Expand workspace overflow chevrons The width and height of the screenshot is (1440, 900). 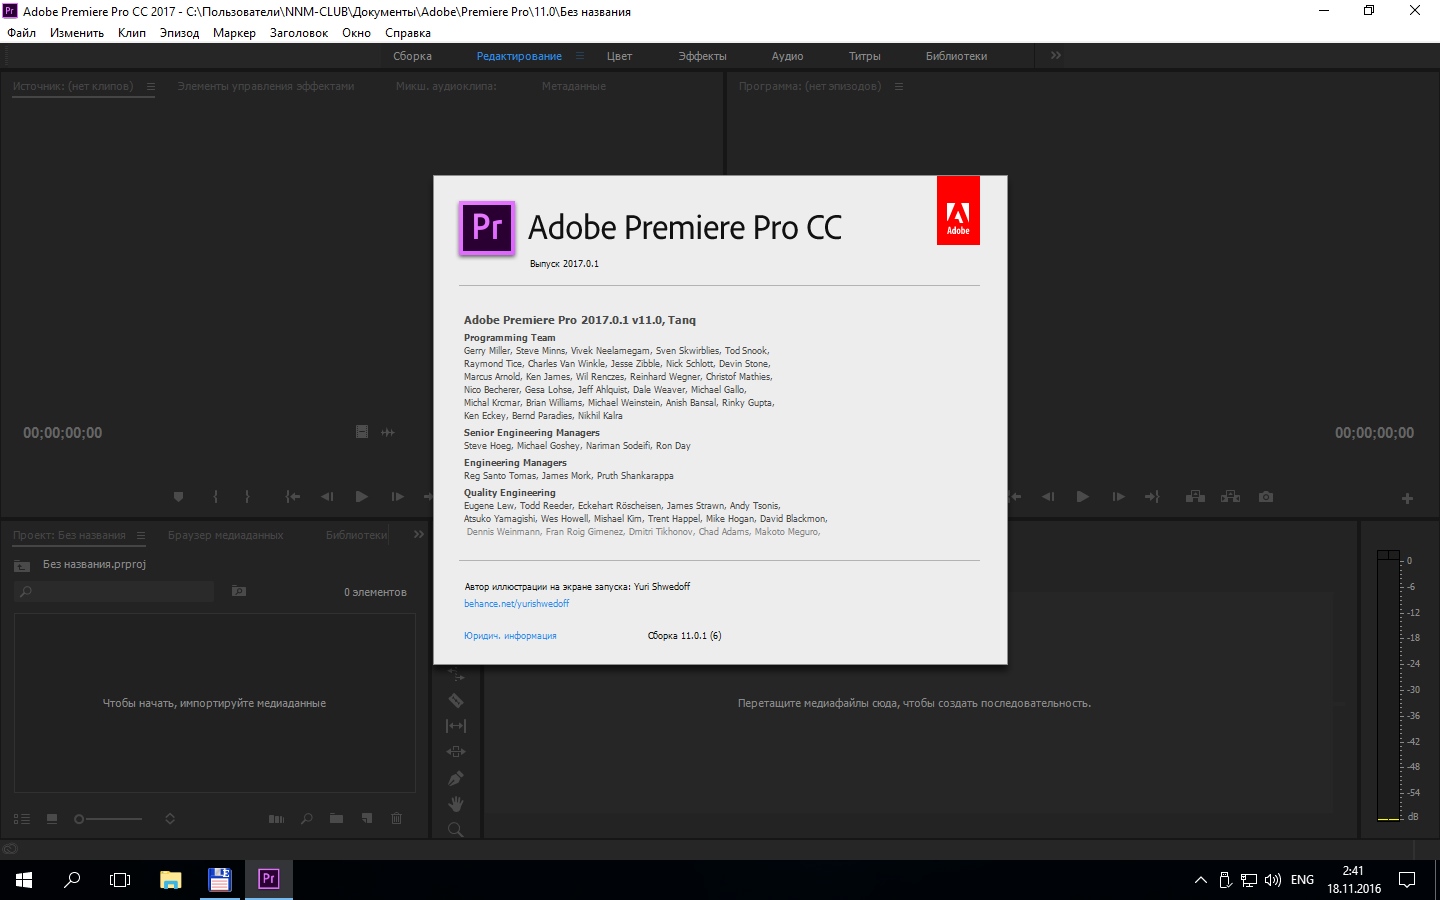coord(1056,56)
